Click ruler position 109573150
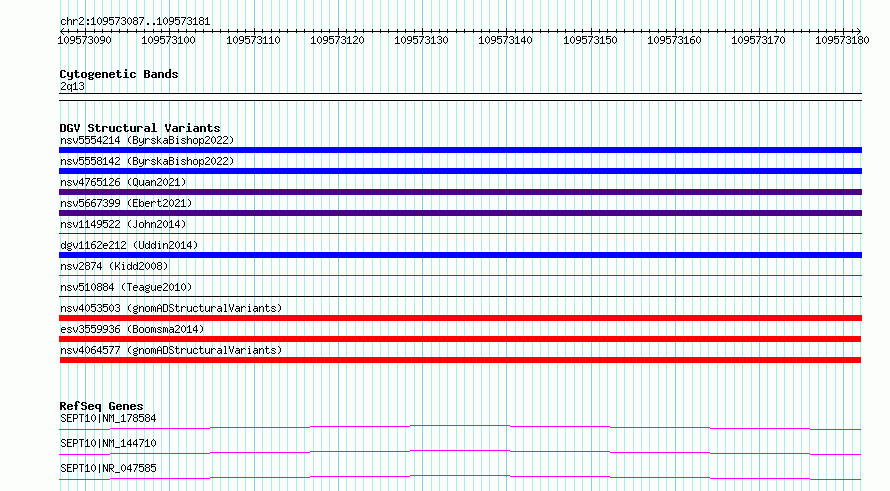Image resolution: width=890 pixels, height=491 pixels. point(590,40)
